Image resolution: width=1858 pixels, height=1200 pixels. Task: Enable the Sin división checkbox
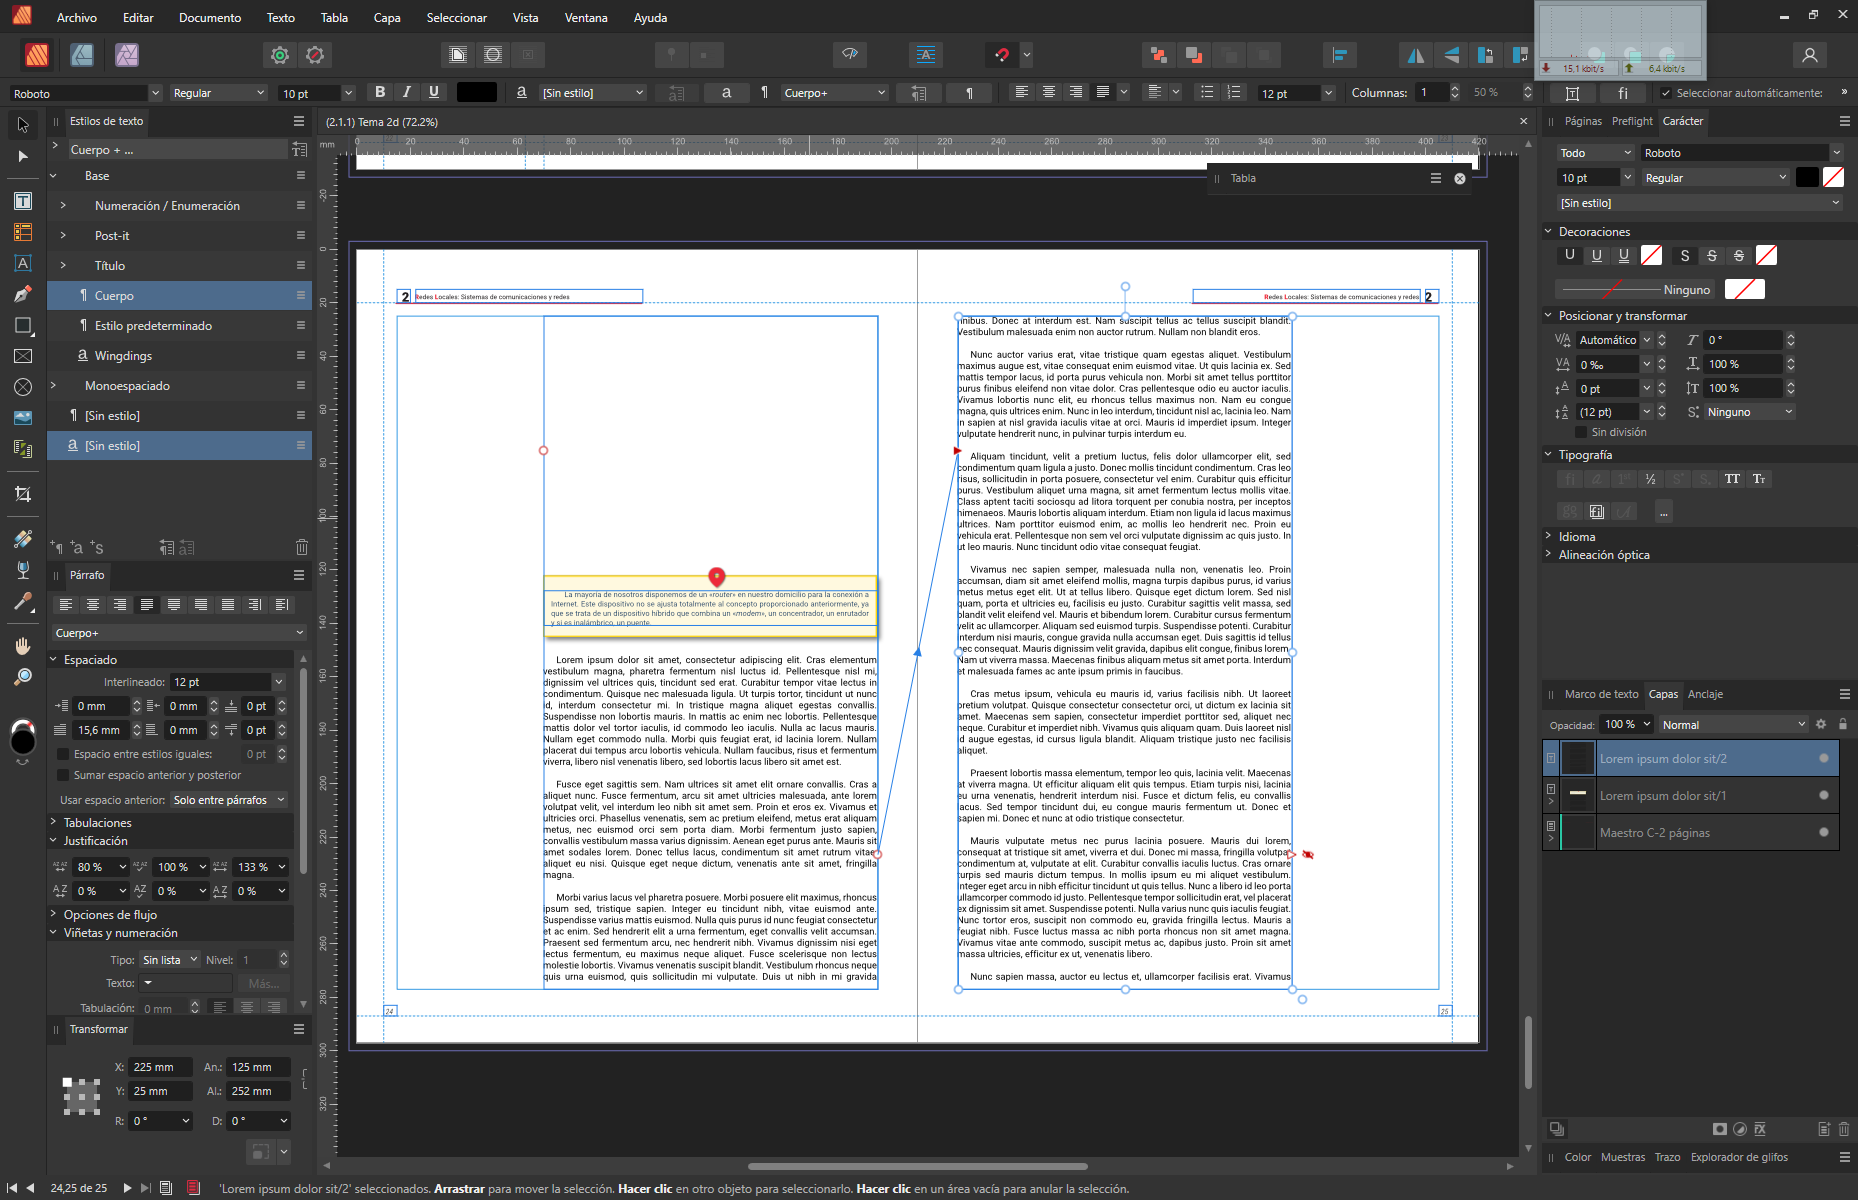(x=1581, y=432)
